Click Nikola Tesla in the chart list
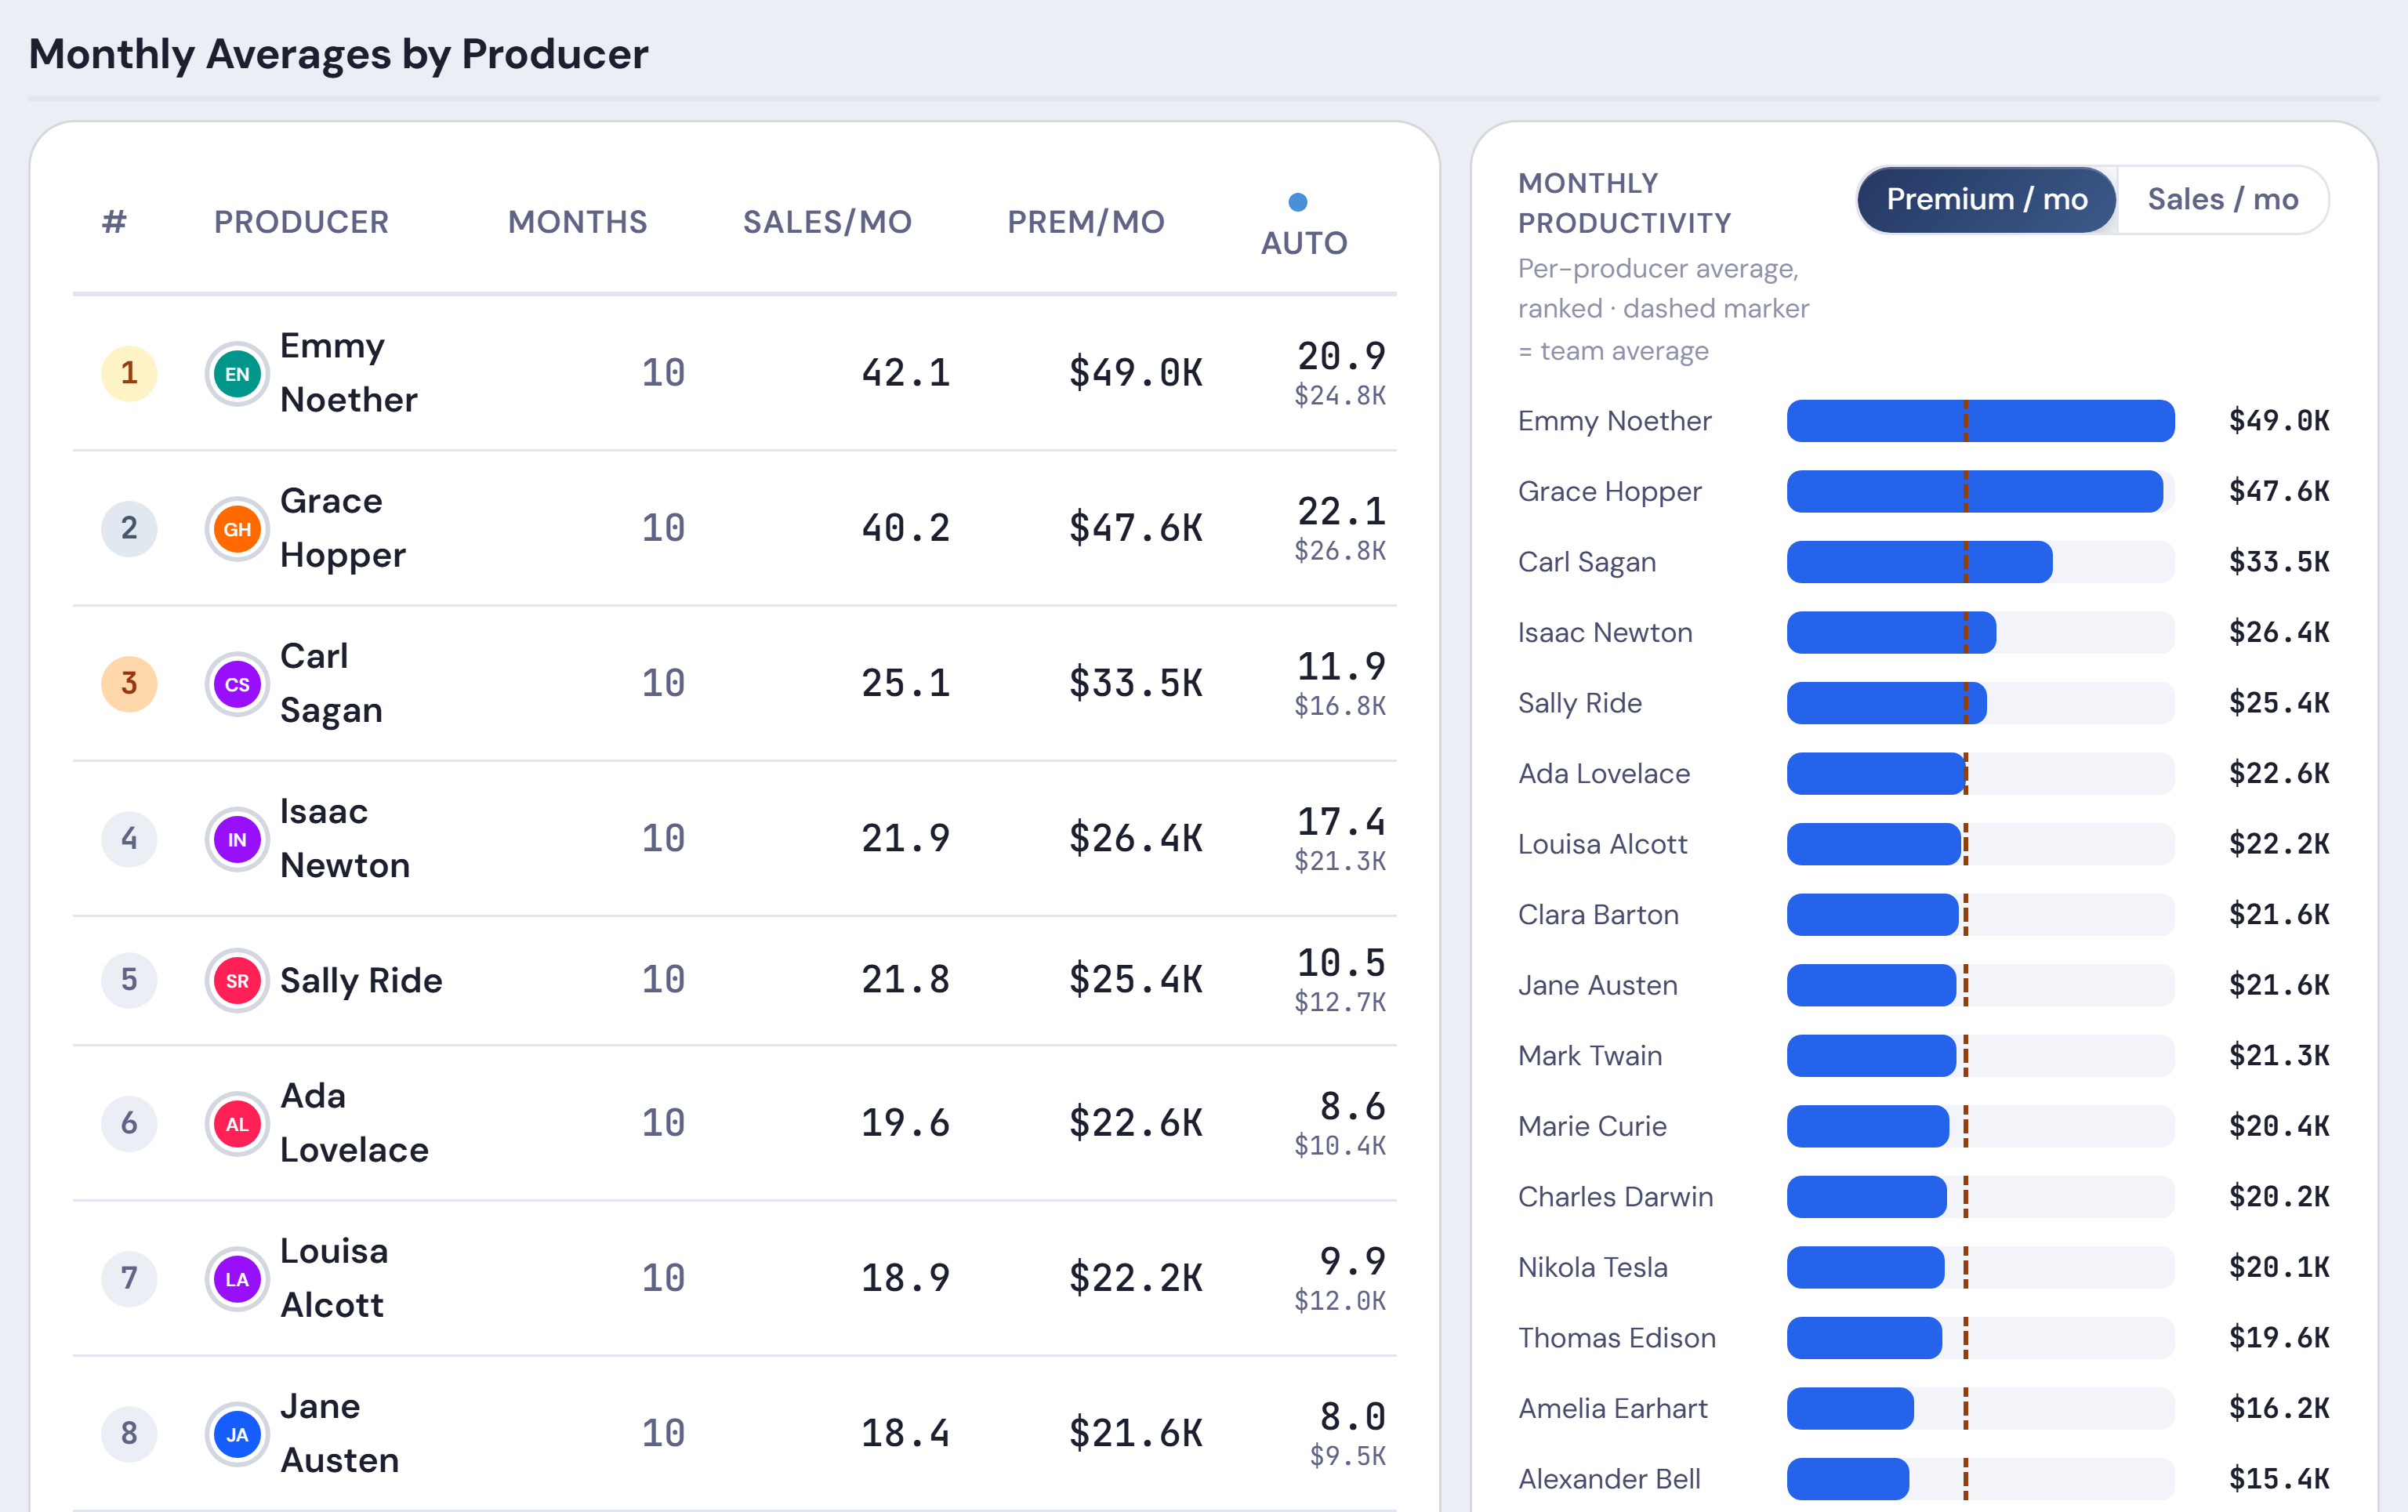Screen dimensions: 2408x1512 [1593, 1267]
